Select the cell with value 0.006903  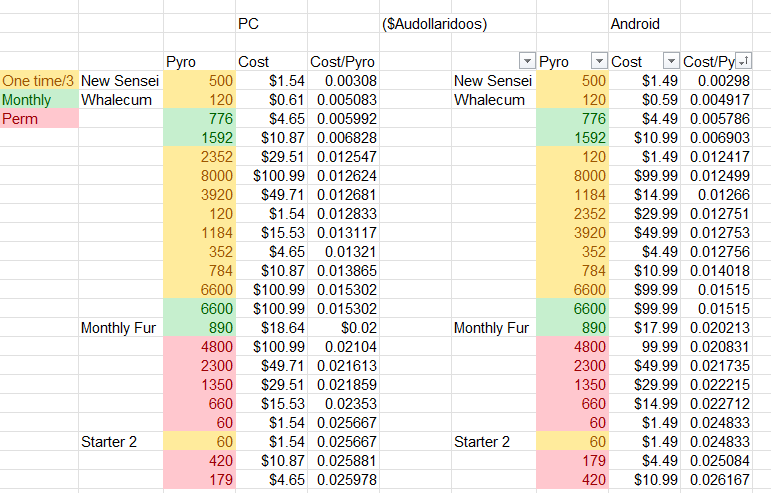(x=716, y=138)
